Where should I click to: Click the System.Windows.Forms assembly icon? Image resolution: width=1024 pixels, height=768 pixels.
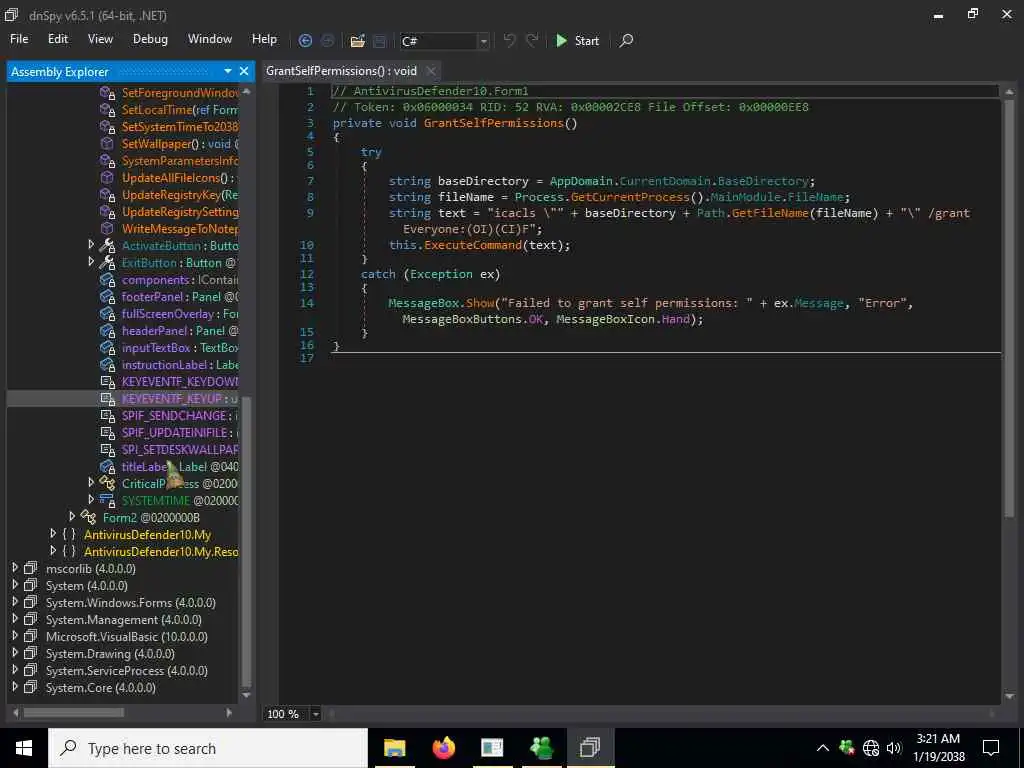coord(31,602)
